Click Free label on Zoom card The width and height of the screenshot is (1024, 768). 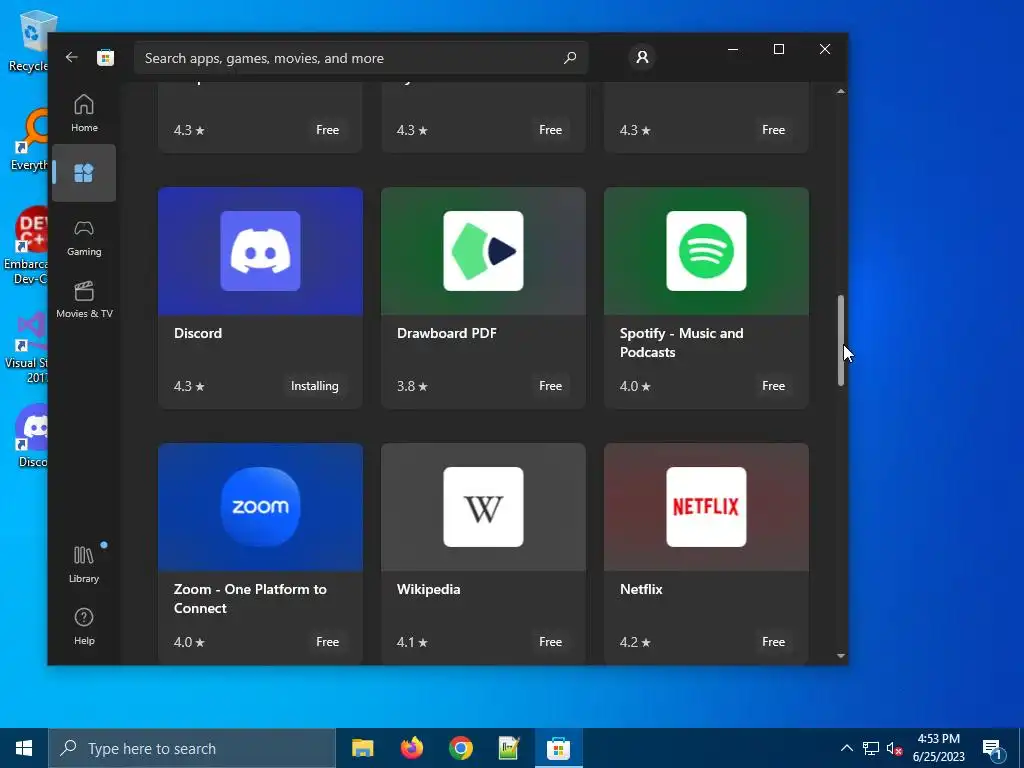pos(327,642)
